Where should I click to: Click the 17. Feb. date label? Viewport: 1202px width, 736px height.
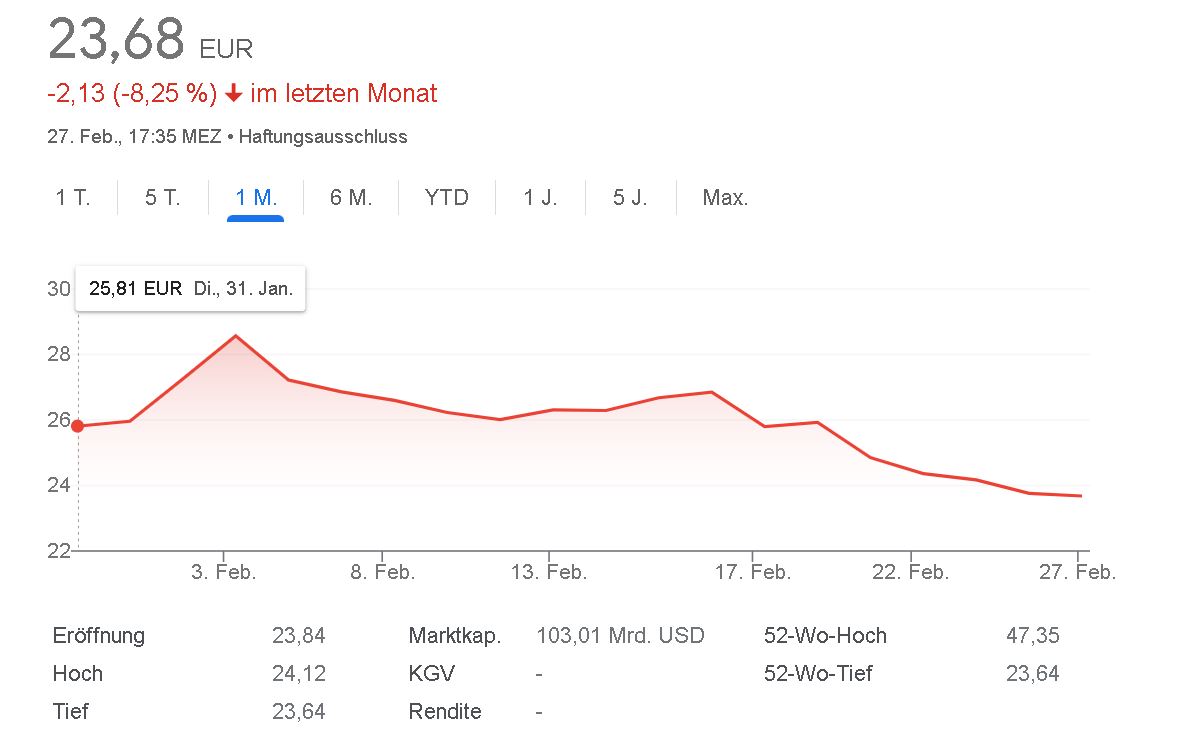click(753, 573)
